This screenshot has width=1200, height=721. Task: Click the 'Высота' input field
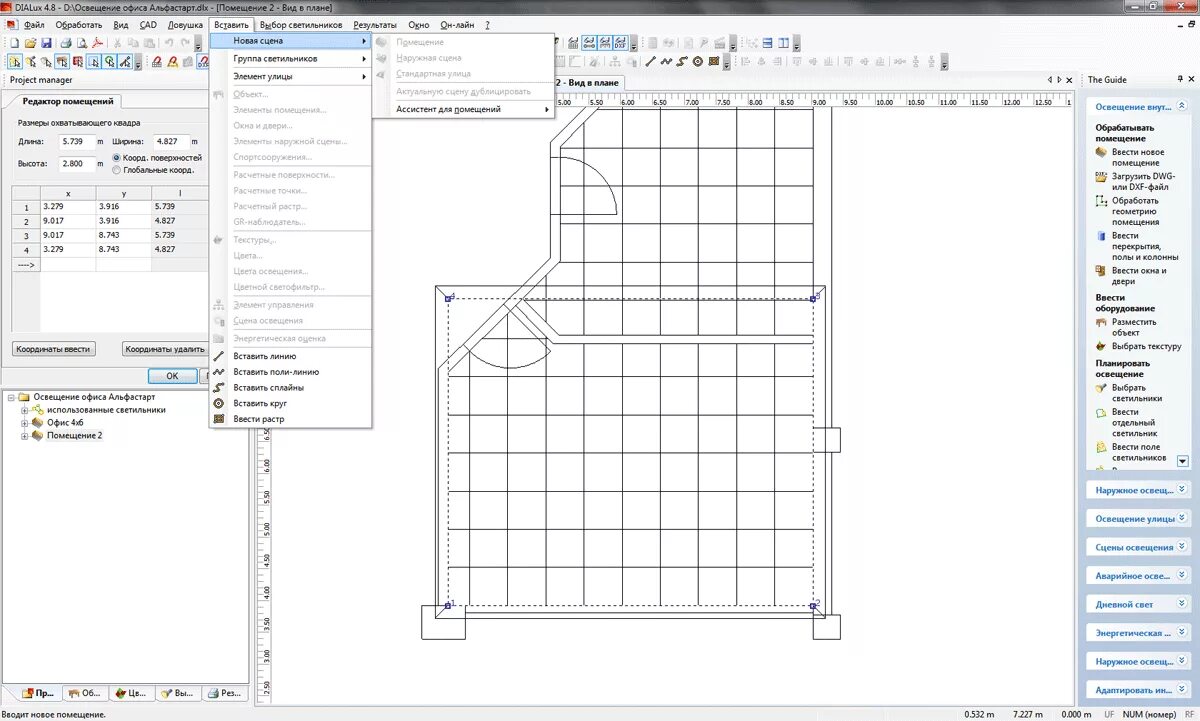[x=78, y=163]
